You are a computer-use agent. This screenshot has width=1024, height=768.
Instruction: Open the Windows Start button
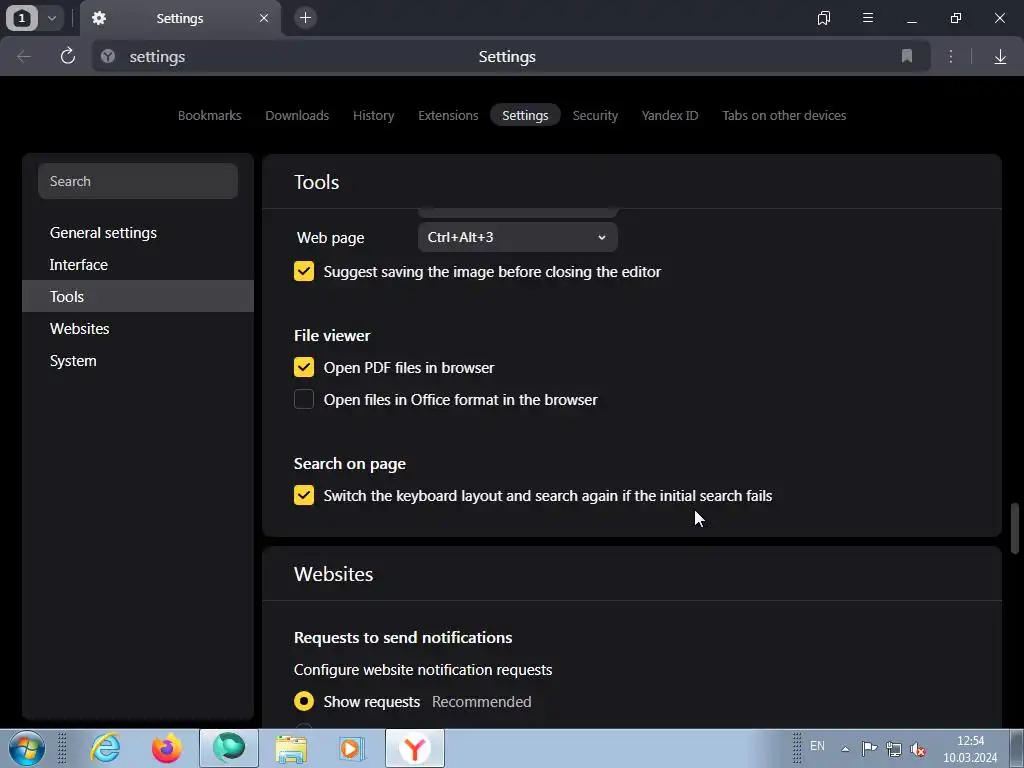click(26, 748)
